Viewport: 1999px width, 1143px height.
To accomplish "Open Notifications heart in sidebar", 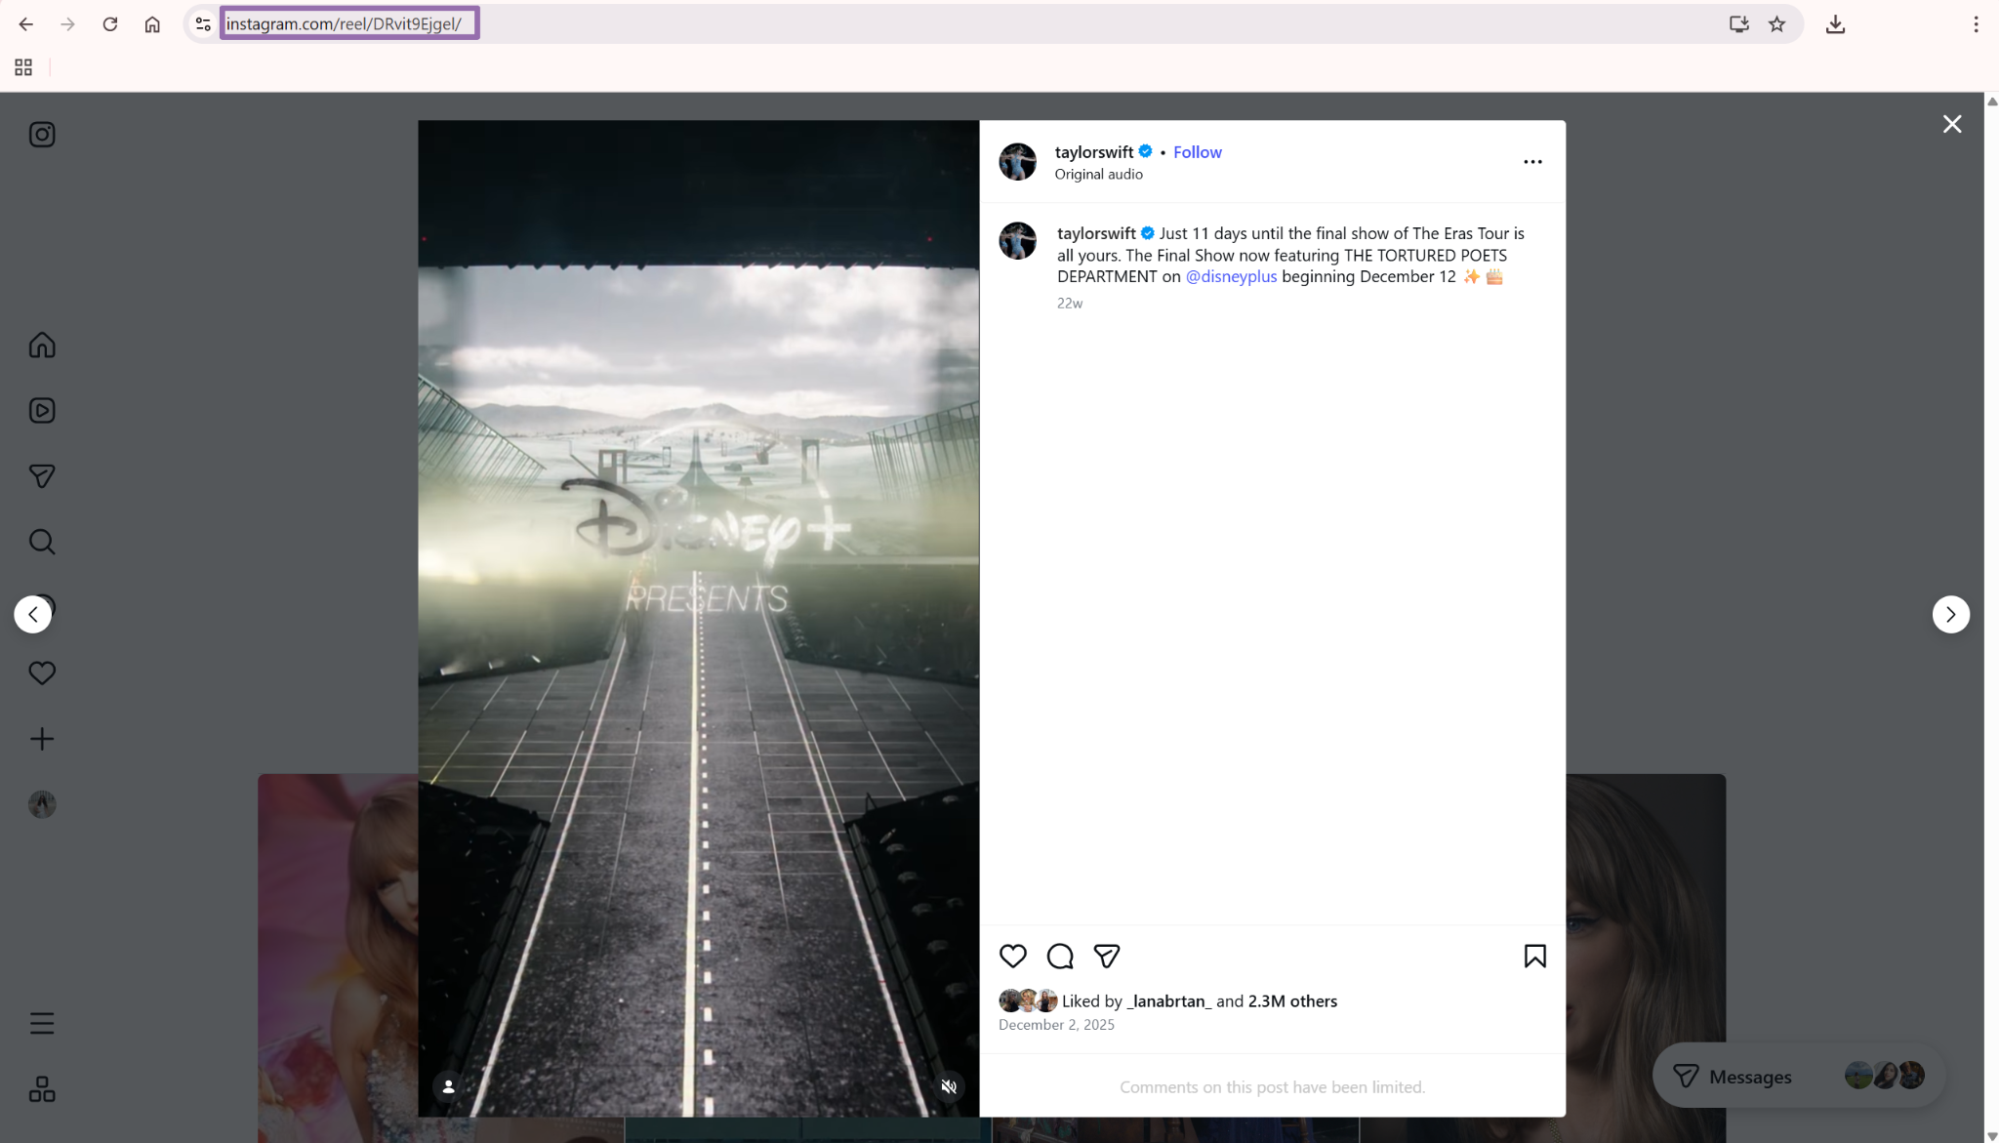I will (x=42, y=673).
